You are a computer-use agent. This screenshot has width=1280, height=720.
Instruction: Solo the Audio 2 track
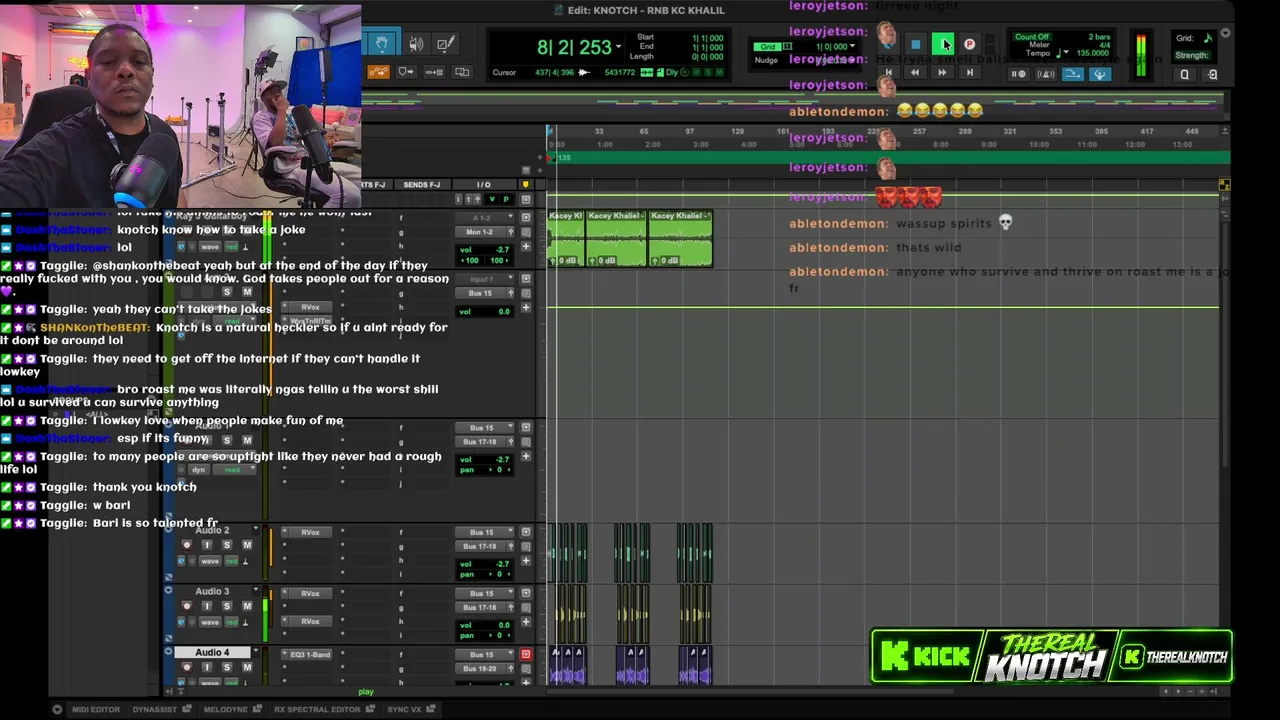(x=227, y=545)
